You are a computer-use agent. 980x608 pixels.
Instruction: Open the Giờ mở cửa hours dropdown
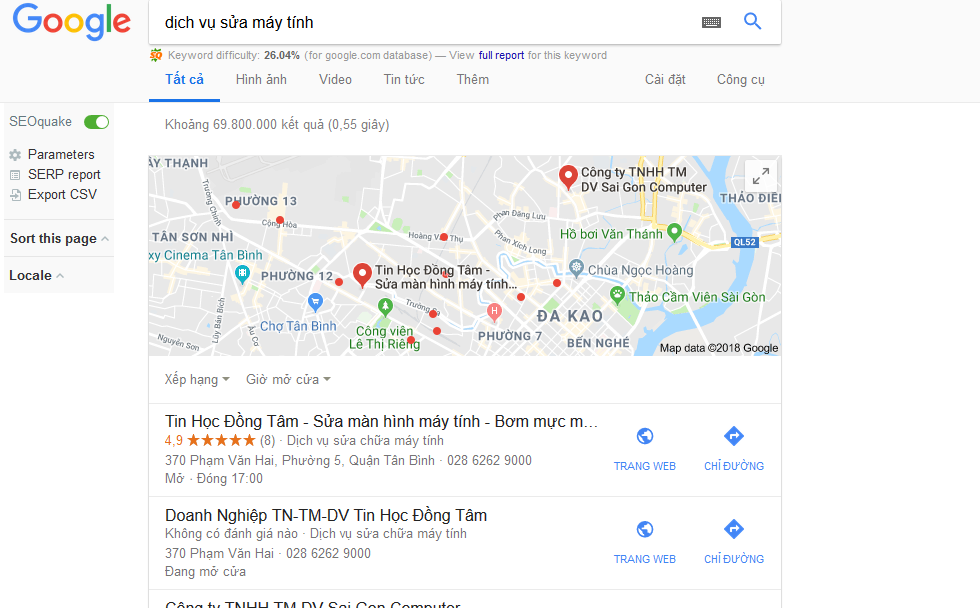tap(288, 379)
